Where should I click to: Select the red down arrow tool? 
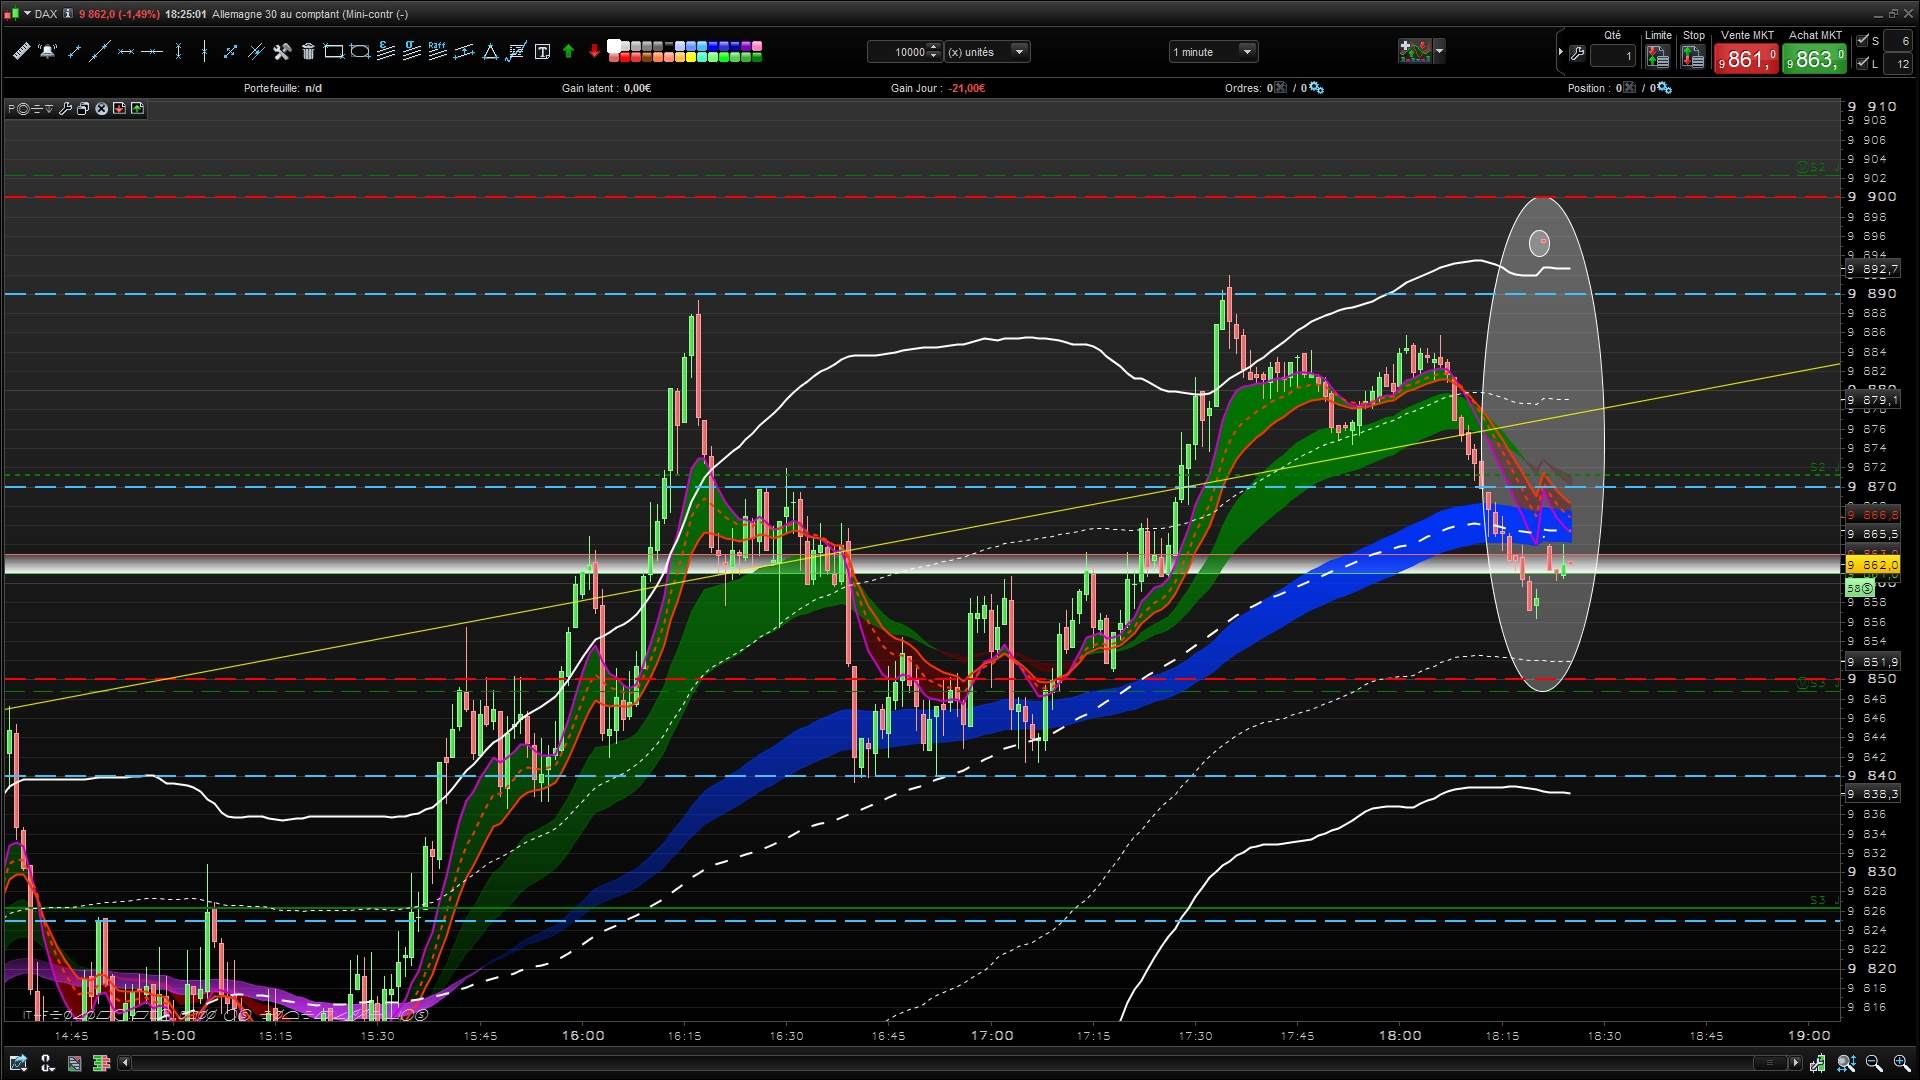coord(594,51)
